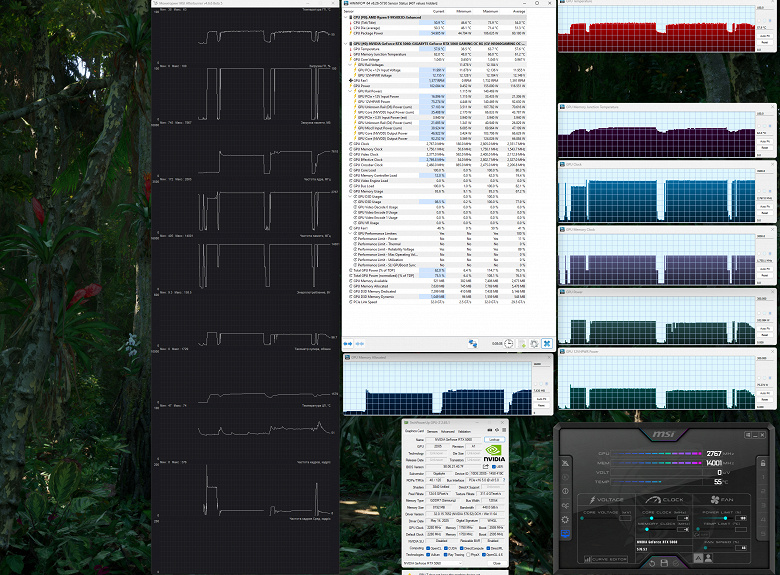The image size is (780, 575).
Task: Toggle the Vulkan checkbox in GPU-Z
Action: click(x=428, y=555)
